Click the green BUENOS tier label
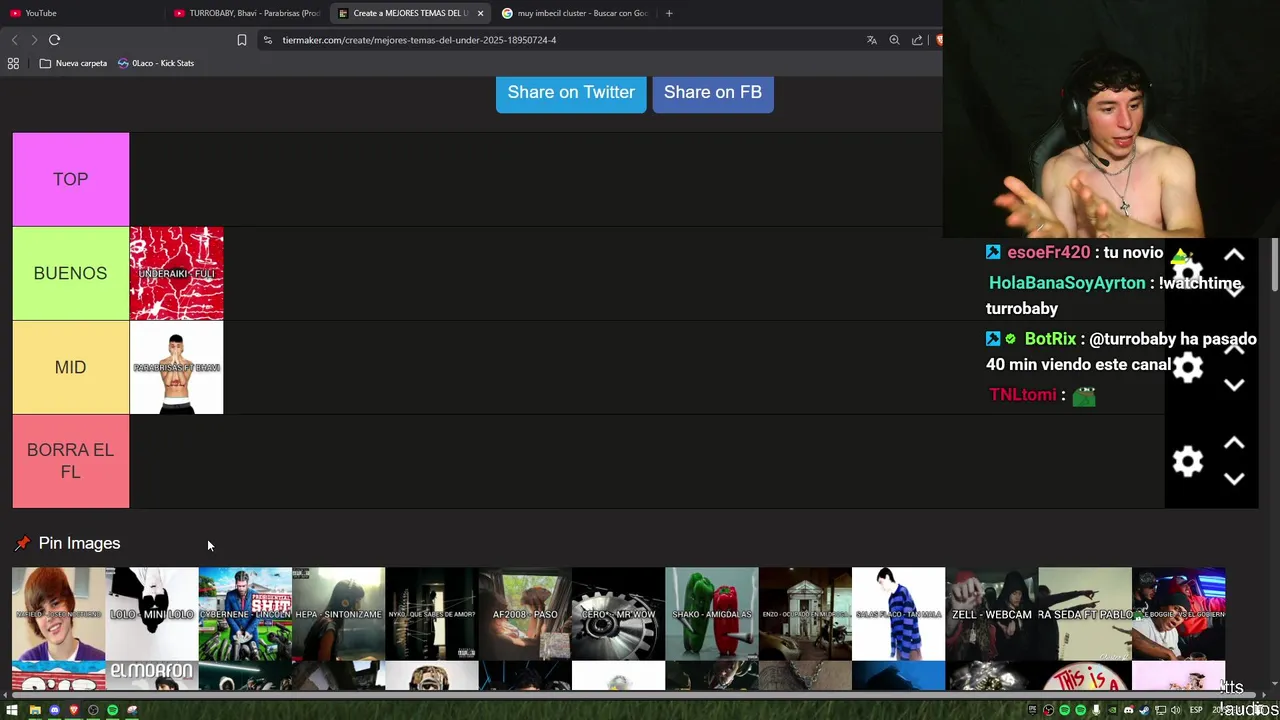 [x=71, y=273]
